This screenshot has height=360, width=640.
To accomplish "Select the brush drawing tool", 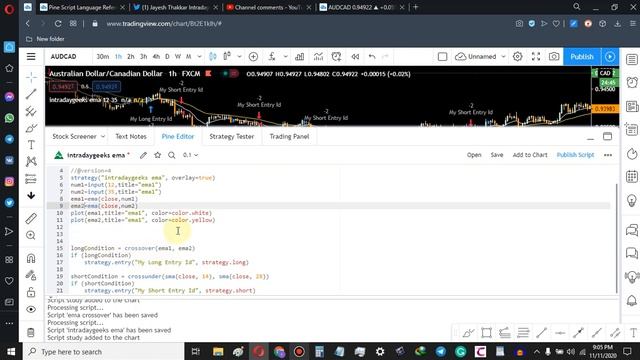I will pyautogui.click(x=31, y=128).
